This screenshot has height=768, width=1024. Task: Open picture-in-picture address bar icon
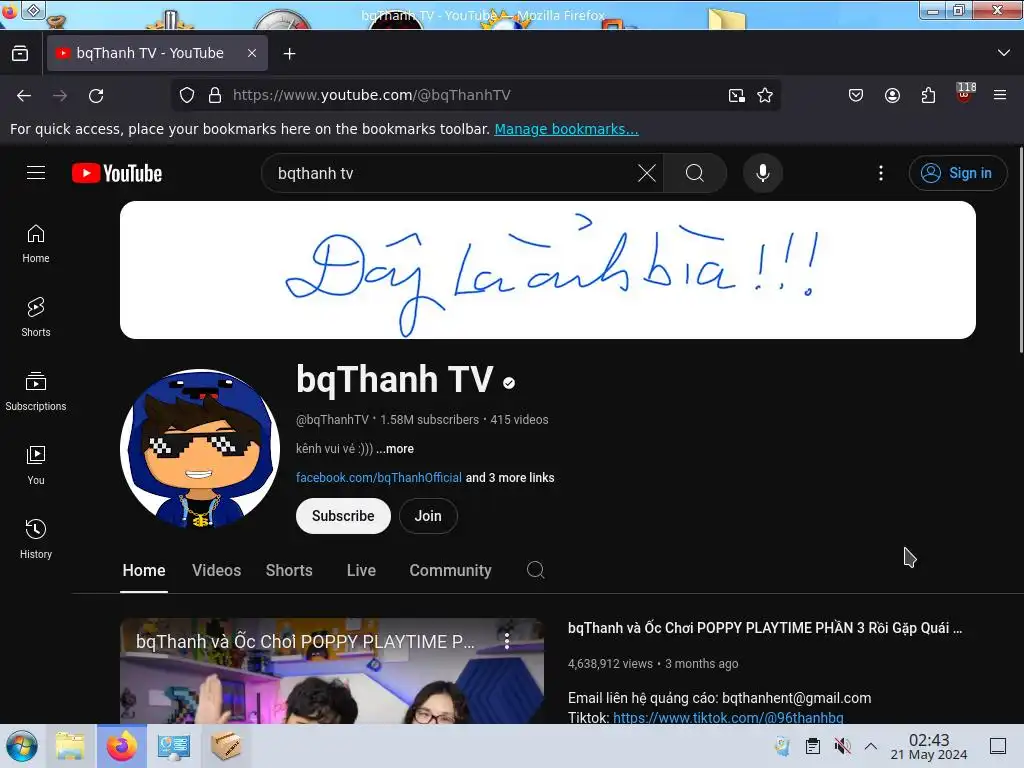(x=737, y=95)
